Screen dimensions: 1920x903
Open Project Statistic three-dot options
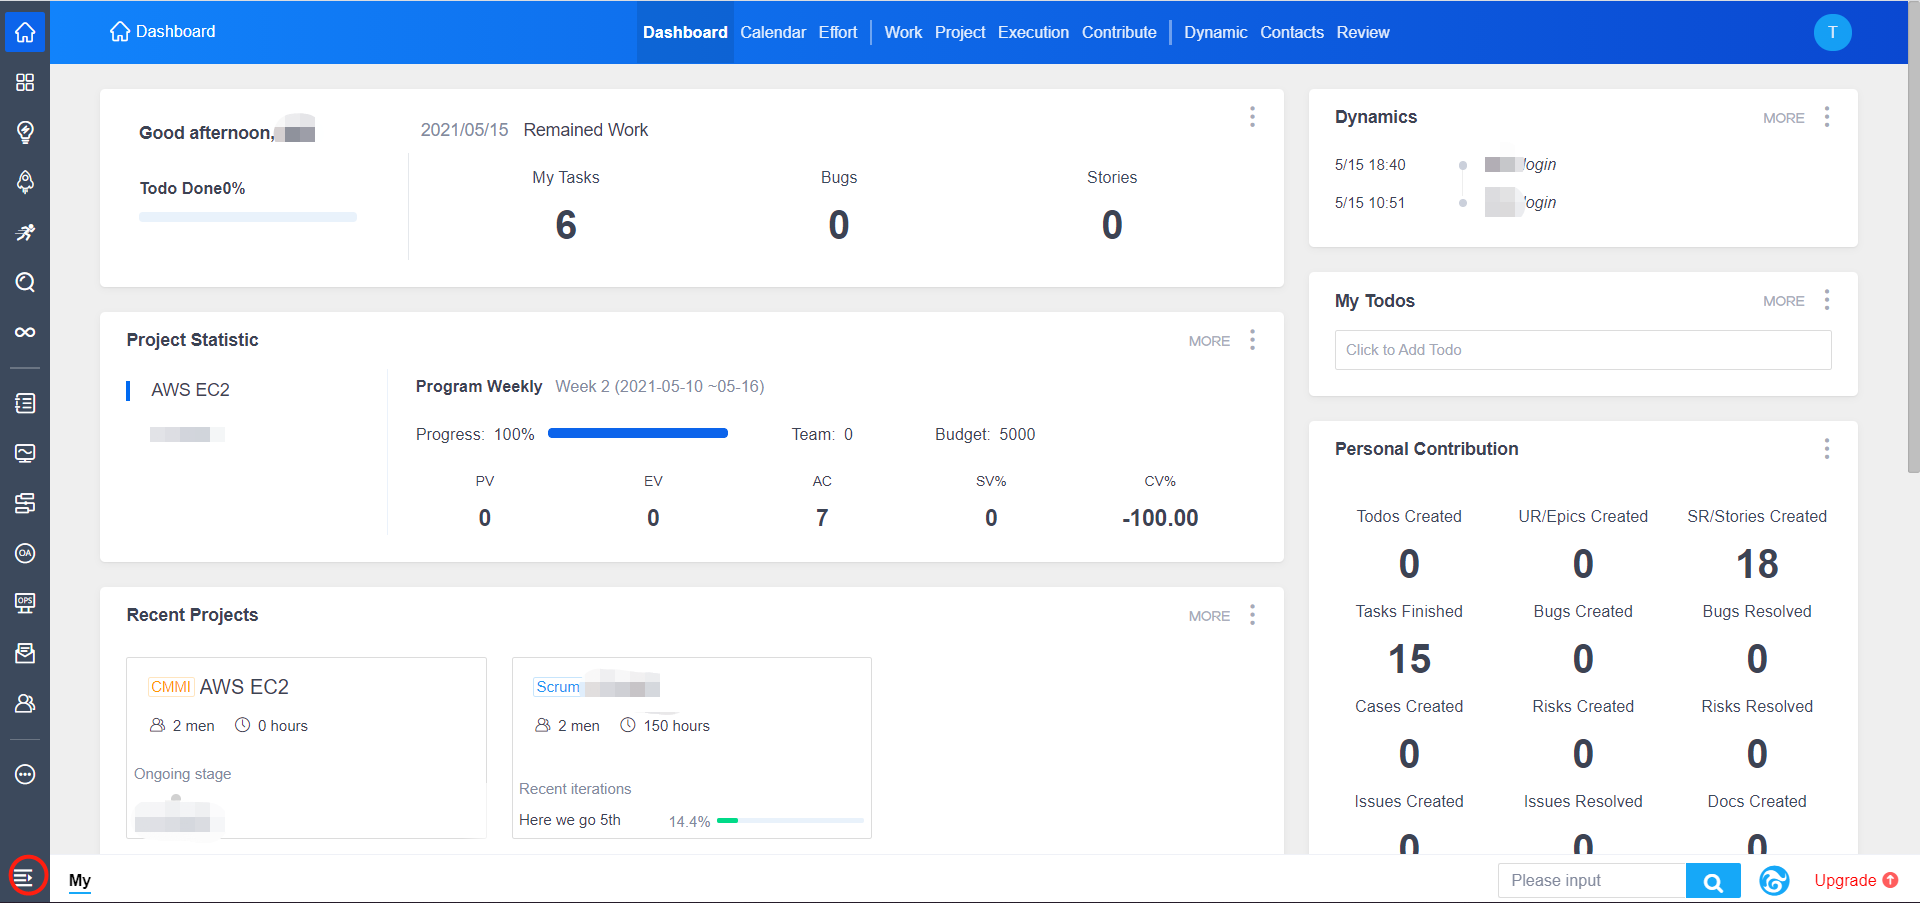point(1252,340)
